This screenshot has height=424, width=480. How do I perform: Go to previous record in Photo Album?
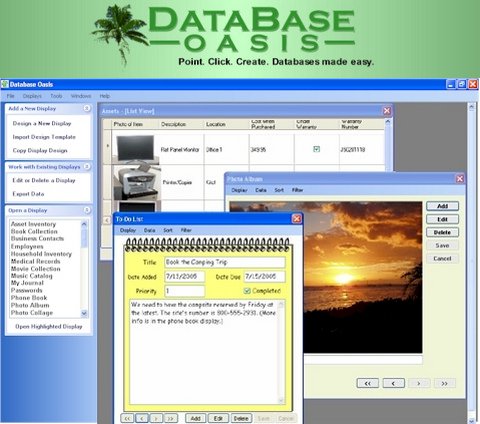394,383
